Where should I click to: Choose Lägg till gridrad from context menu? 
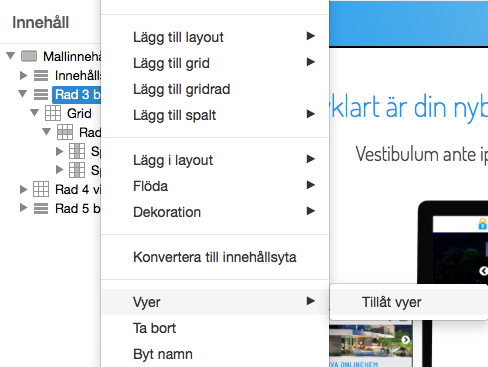(215, 89)
